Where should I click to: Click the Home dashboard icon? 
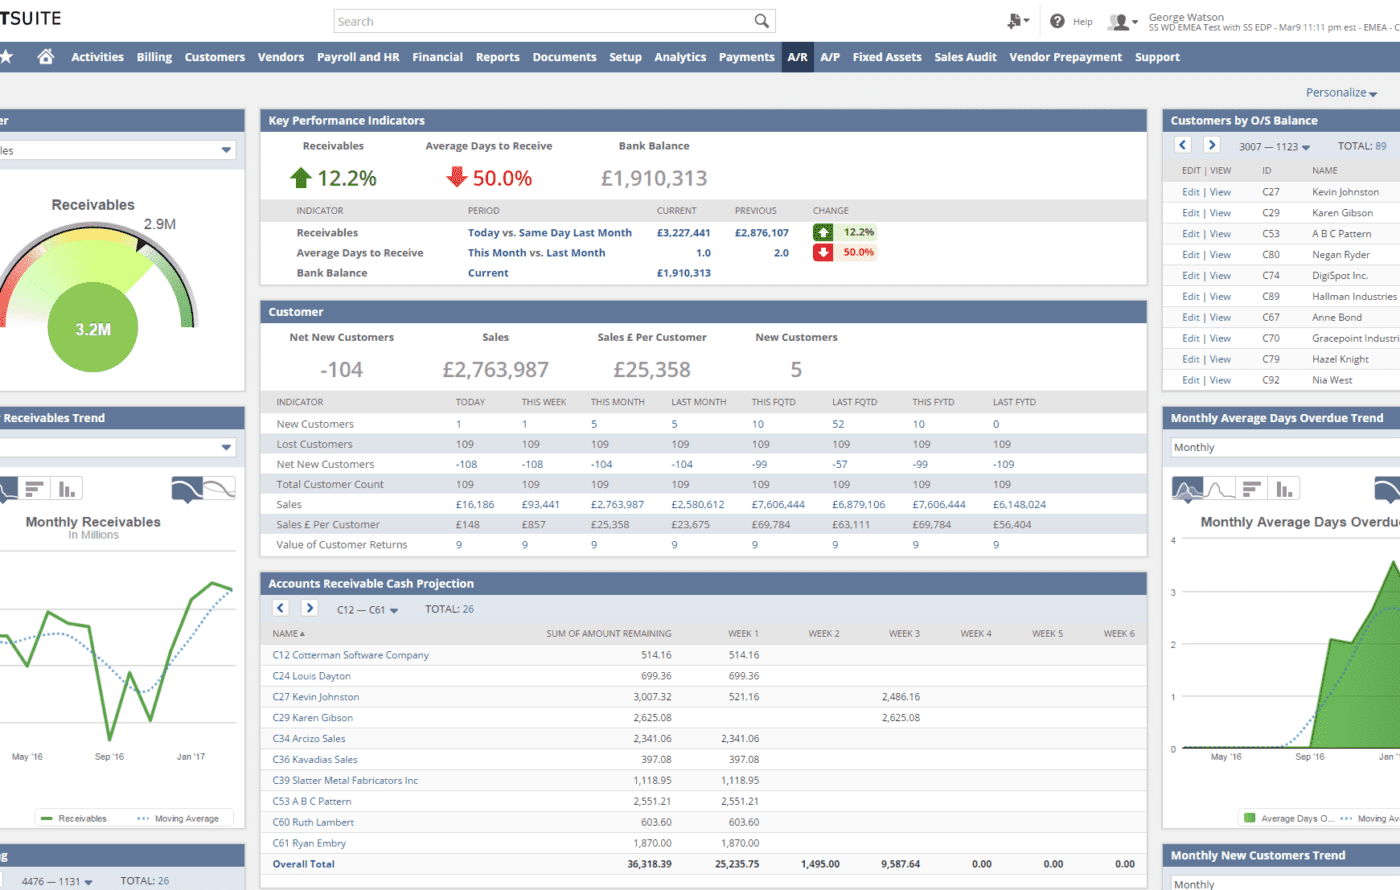[46, 57]
